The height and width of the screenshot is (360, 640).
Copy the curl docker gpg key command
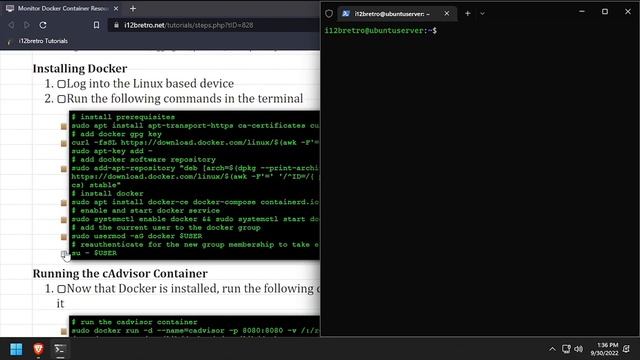coord(64,143)
